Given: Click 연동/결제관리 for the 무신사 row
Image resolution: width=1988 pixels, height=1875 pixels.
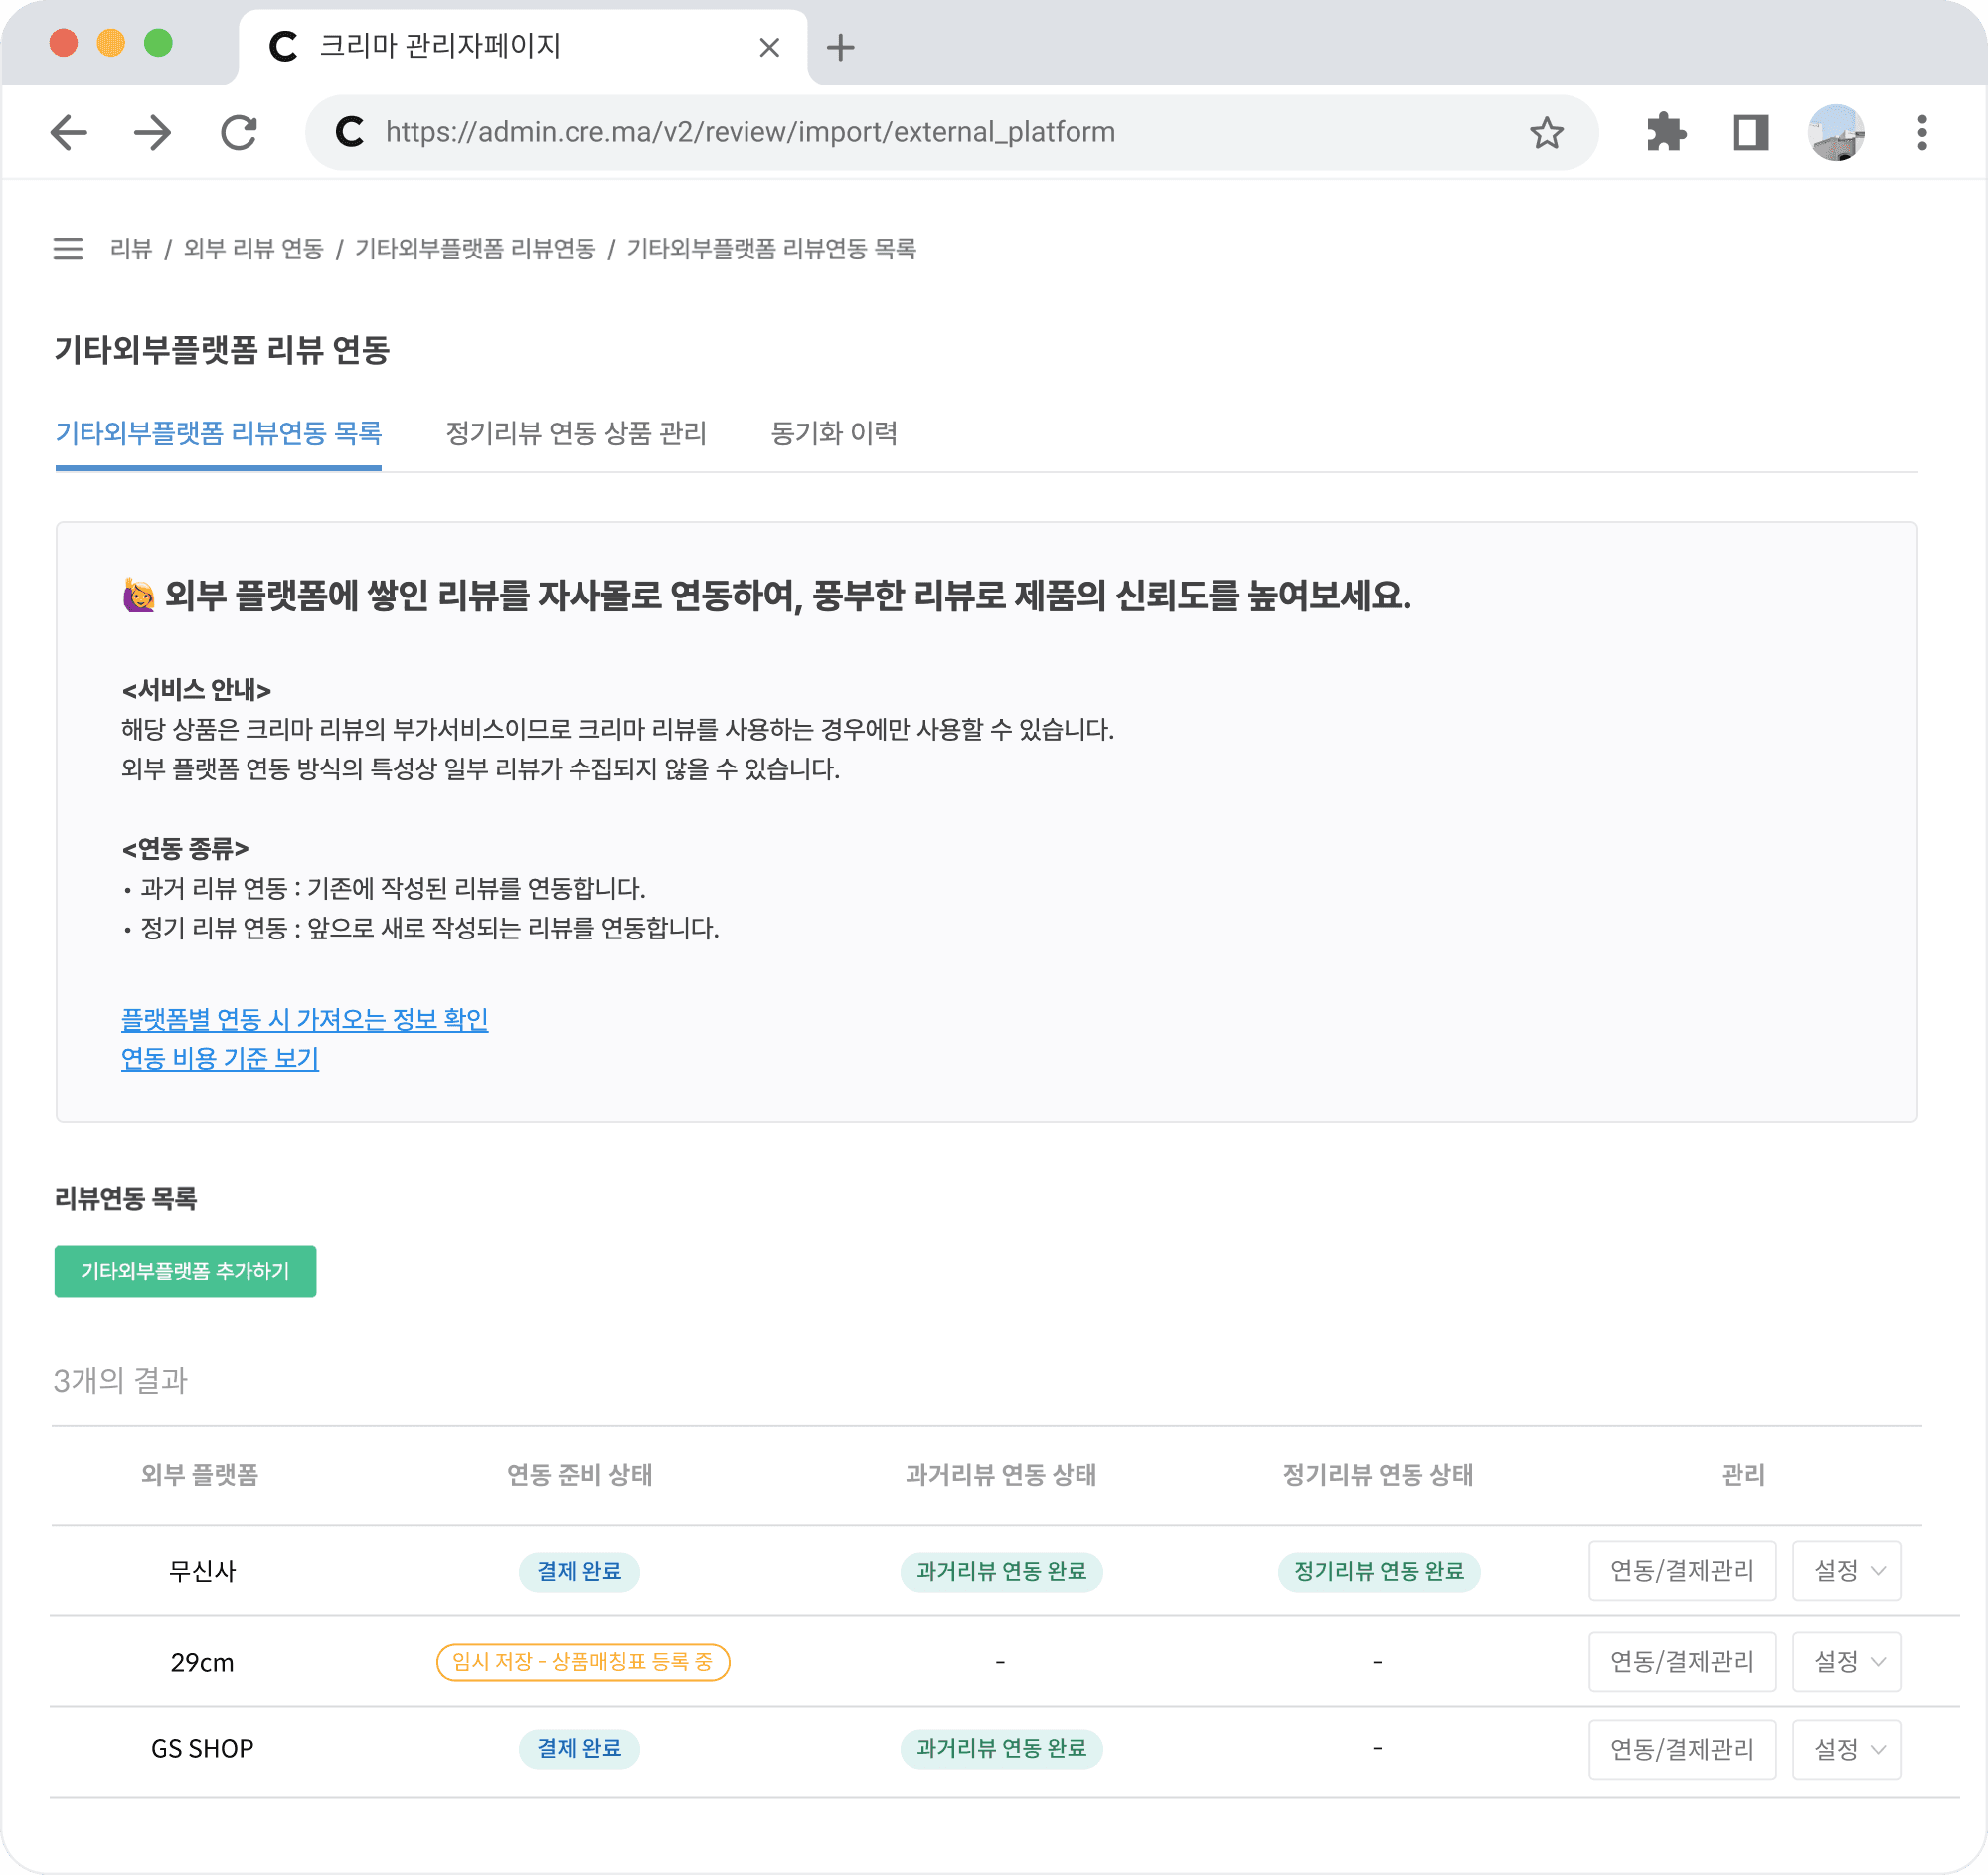Looking at the screenshot, I should pos(1682,1571).
